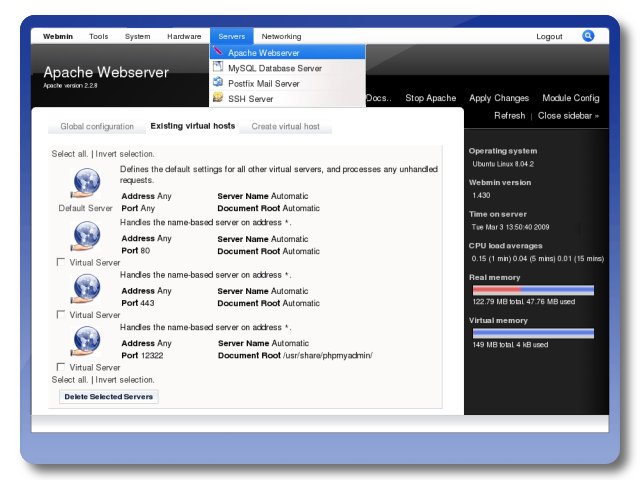Click the Stop Apache link
This screenshot has width=640, height=480.
[x=430, y=98]
